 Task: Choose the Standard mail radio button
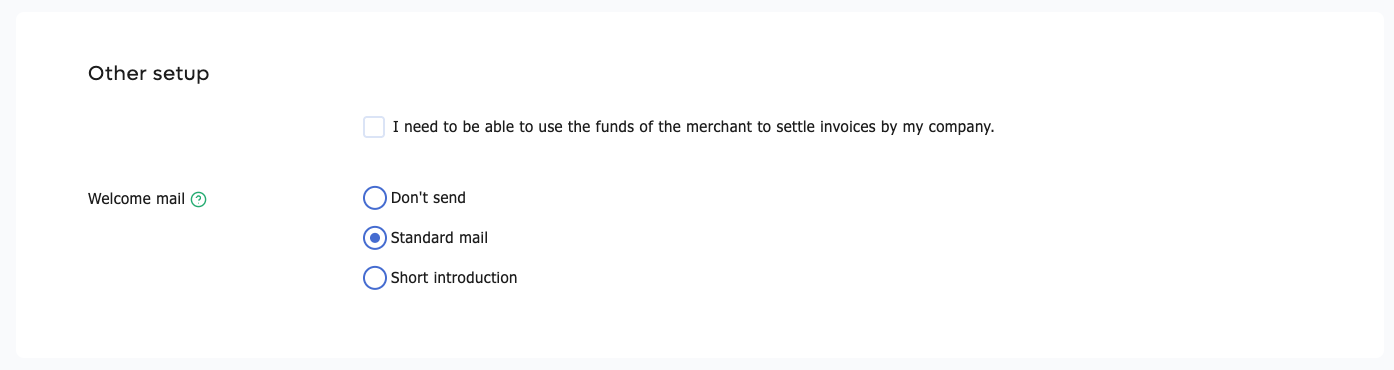[x=374, y=238]
